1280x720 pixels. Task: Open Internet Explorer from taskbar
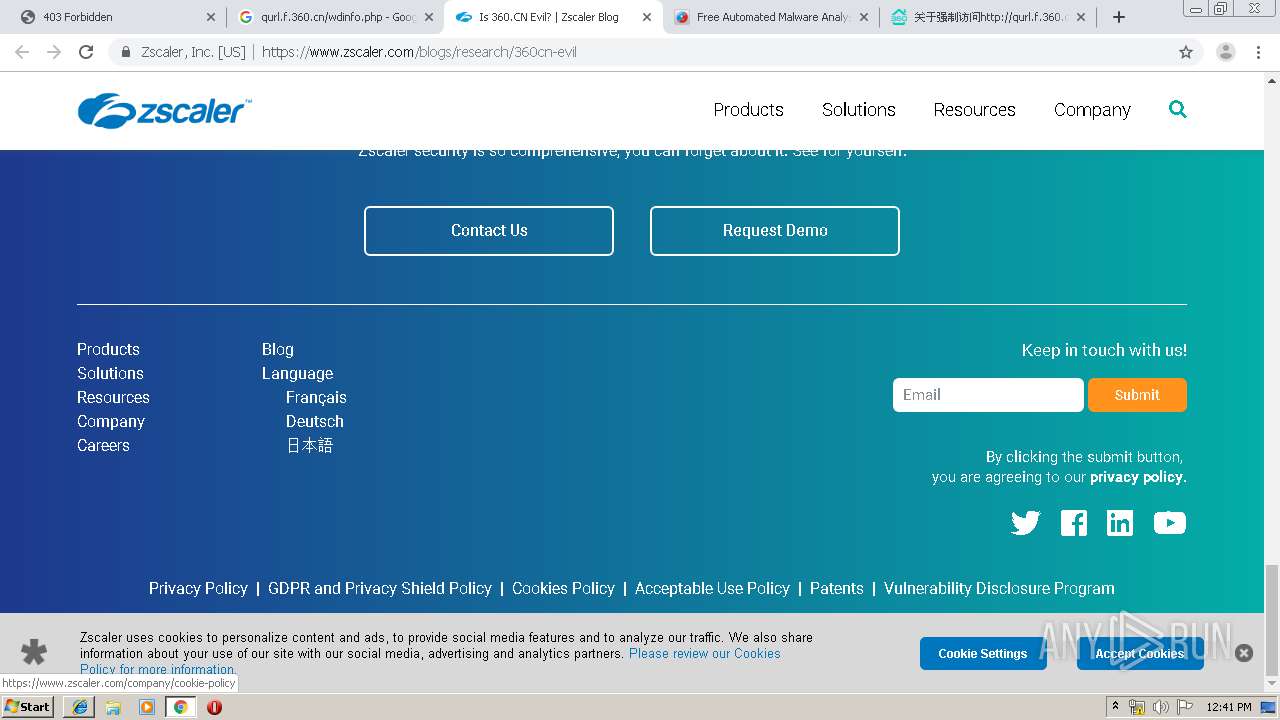[80, 707]
